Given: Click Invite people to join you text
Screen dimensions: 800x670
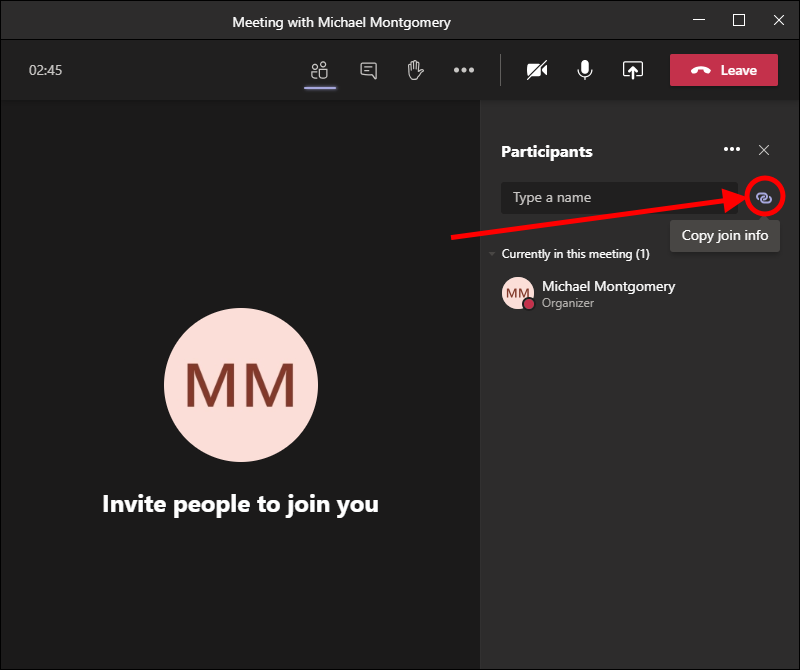Looking at the screenshot, I should coord(240,505).
